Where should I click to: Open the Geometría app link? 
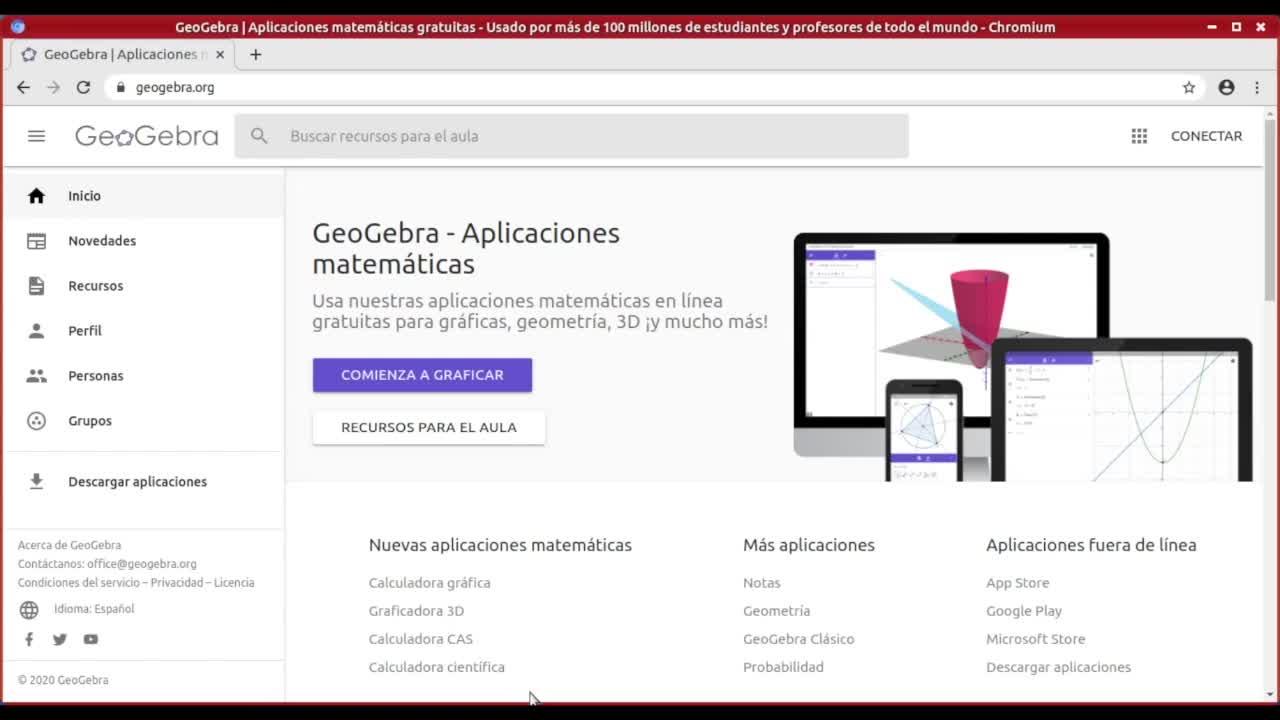(x=776, y=611)
